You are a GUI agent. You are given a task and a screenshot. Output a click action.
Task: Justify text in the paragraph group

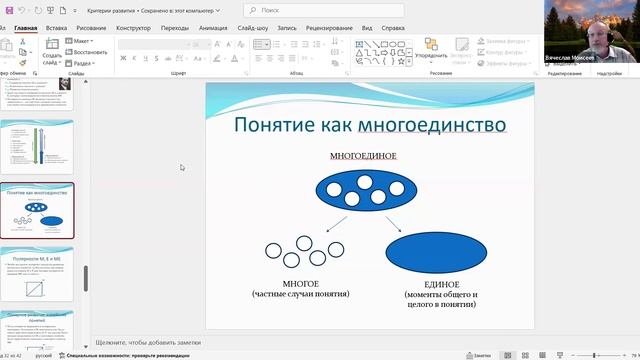[x=292, y=59]
